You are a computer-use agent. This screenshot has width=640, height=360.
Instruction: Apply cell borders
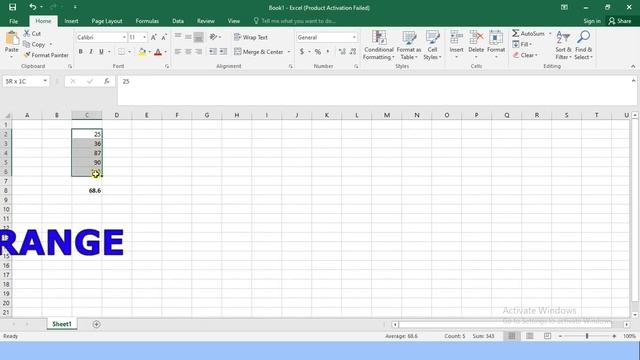121,52
